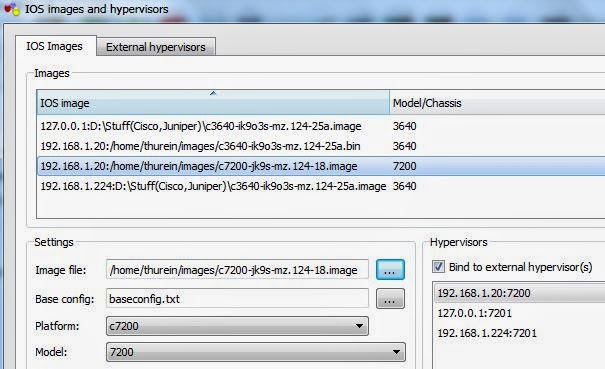Screen dimensions: 605x369
Task: Click the GNS3 icon in the title bar
Action: point(11,8)
